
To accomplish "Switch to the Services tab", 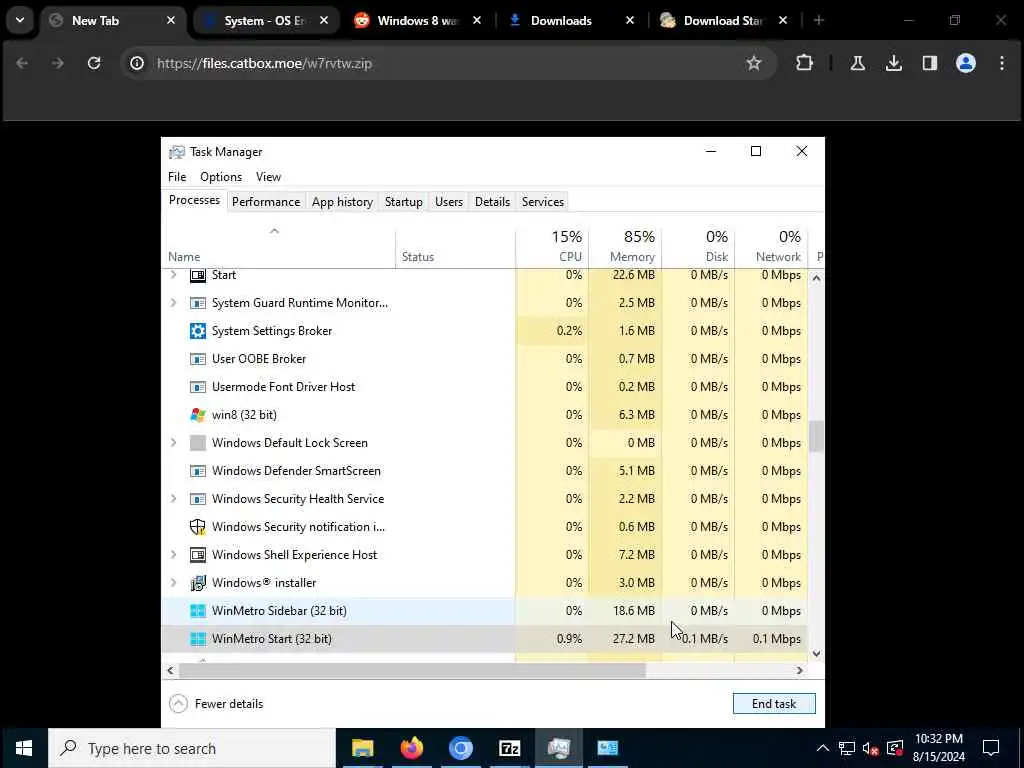I will 543,202.
